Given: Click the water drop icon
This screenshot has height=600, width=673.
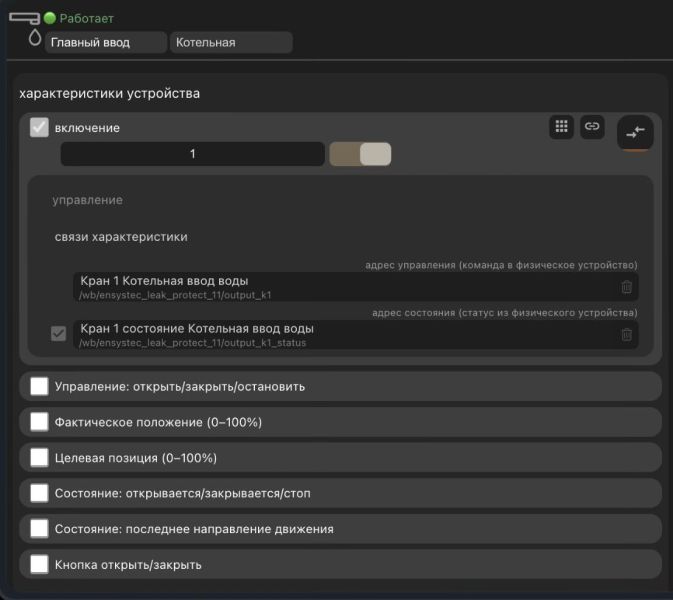Looking at the screenshot, I should coord(35,37).
